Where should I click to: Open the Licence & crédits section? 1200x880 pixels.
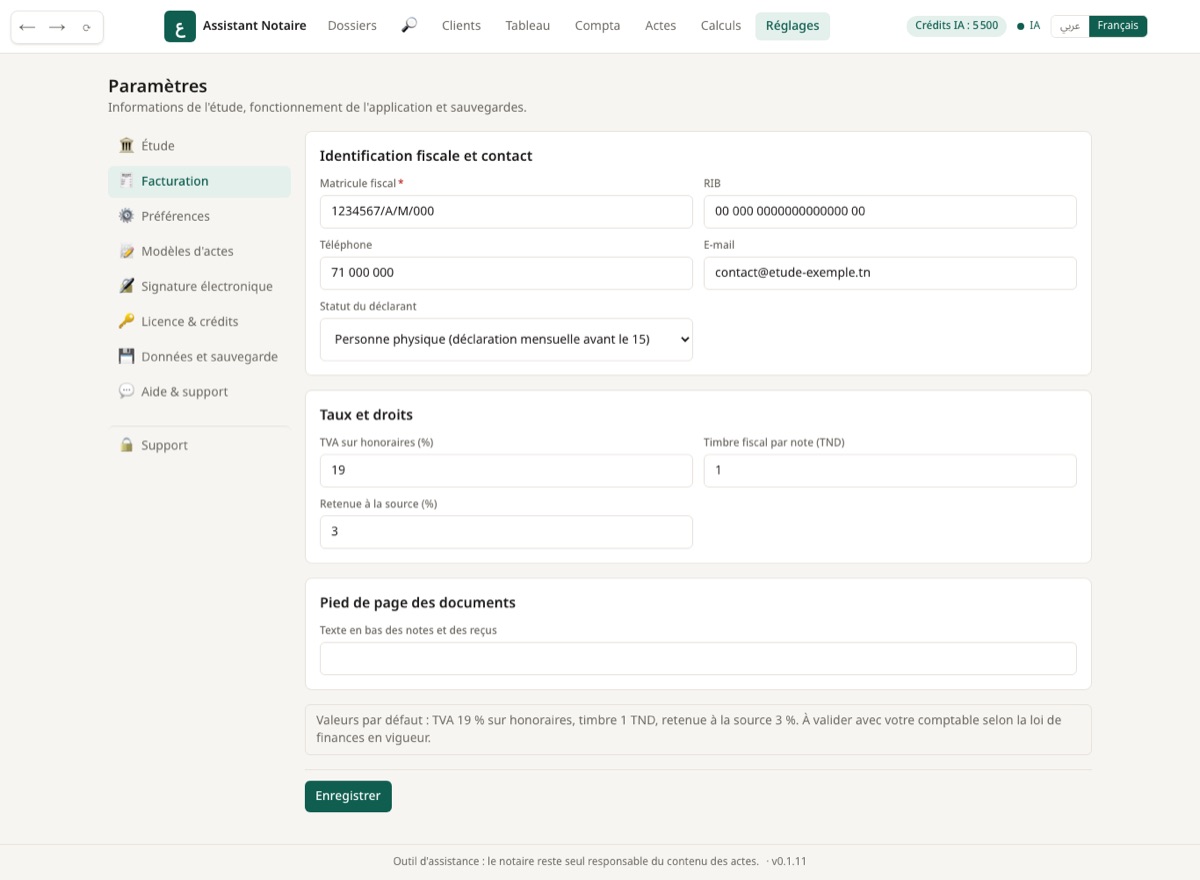pyautogui.click(x=199, y=321)
